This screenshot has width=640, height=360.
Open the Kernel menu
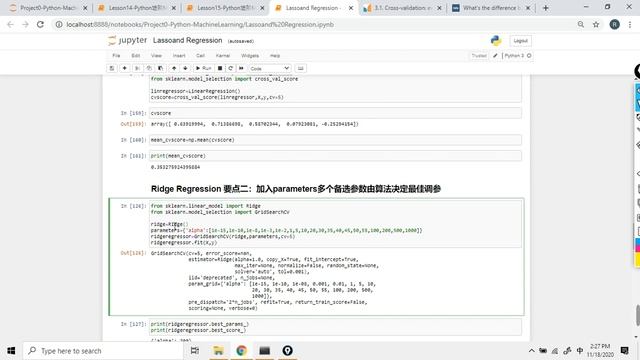[223, 56]
